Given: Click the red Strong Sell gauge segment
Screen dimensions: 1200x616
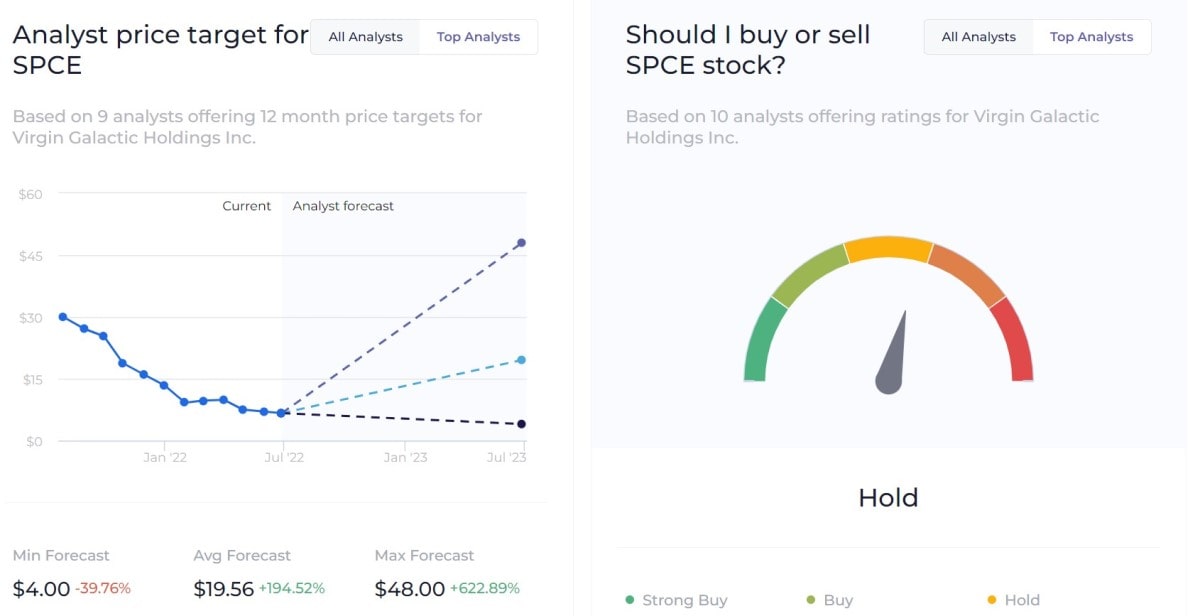Looking at the screenshot, I should [1014, 340].
